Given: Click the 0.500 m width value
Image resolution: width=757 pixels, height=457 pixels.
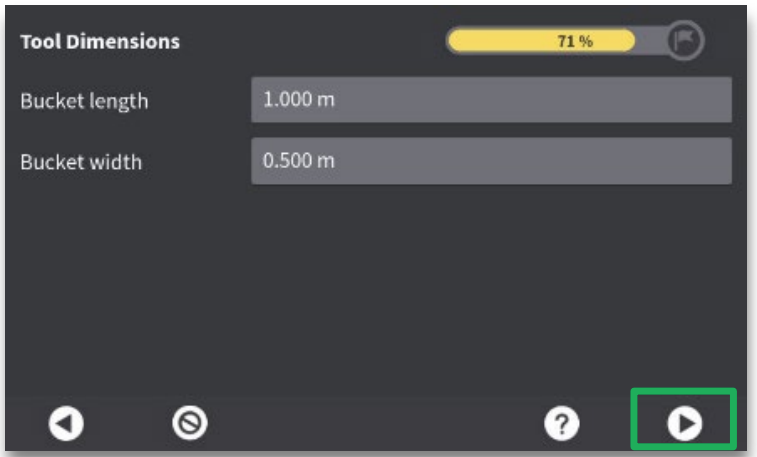Looking at the screenshot, I should pyautogui.click(x=299, y=161).
